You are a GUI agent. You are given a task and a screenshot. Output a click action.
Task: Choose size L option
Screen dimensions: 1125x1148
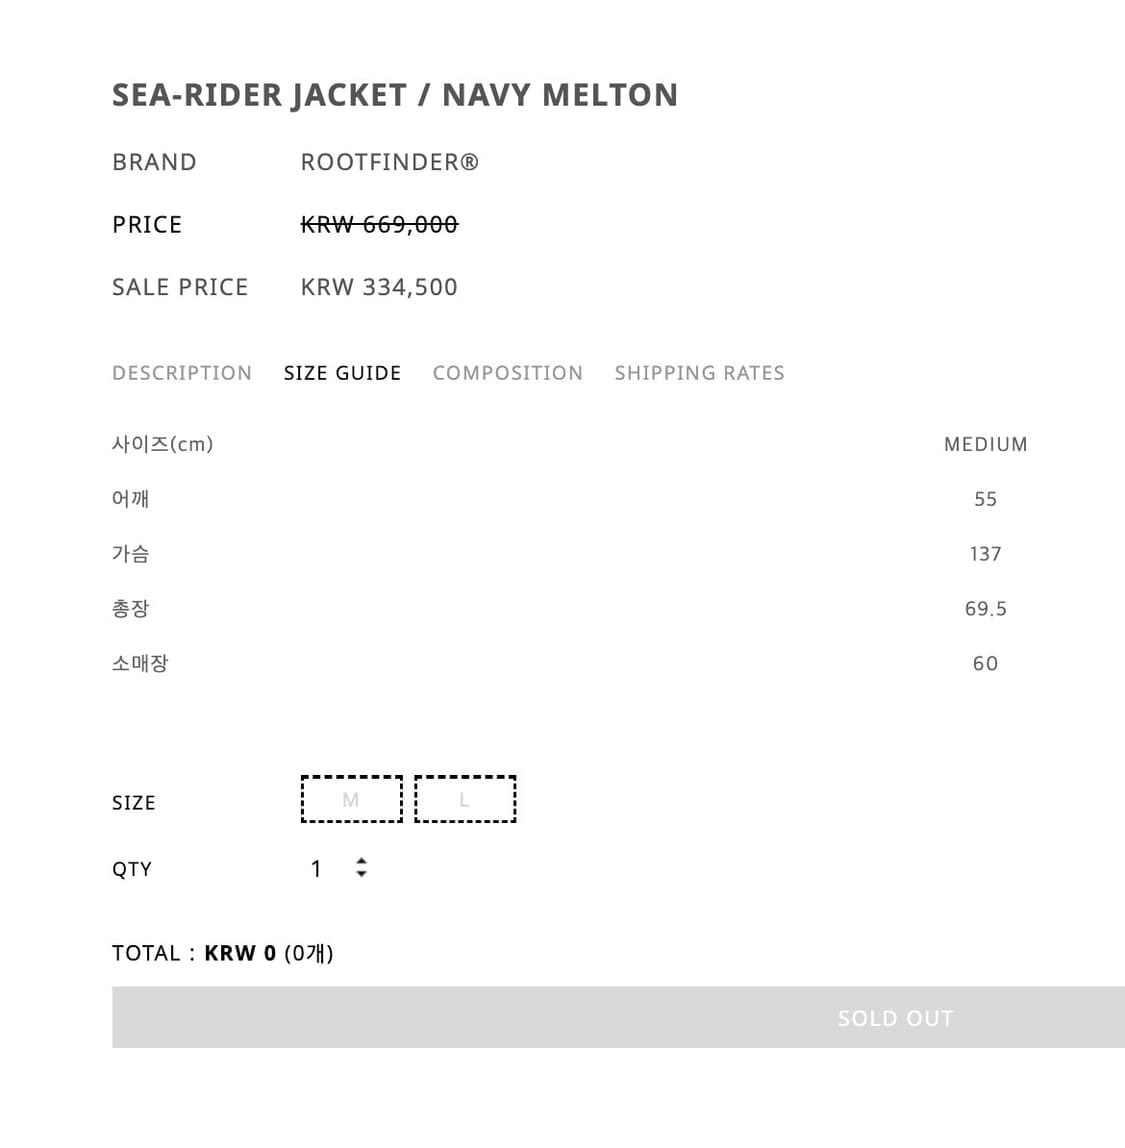tap(465, 800)
